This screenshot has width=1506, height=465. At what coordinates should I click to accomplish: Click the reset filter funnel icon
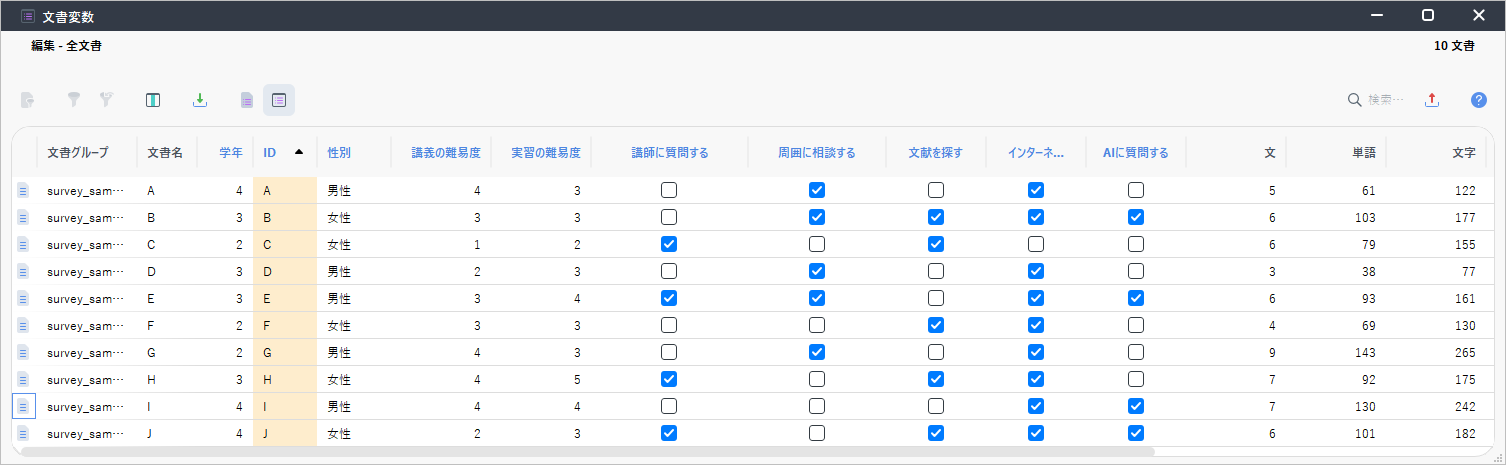(106, 100)
